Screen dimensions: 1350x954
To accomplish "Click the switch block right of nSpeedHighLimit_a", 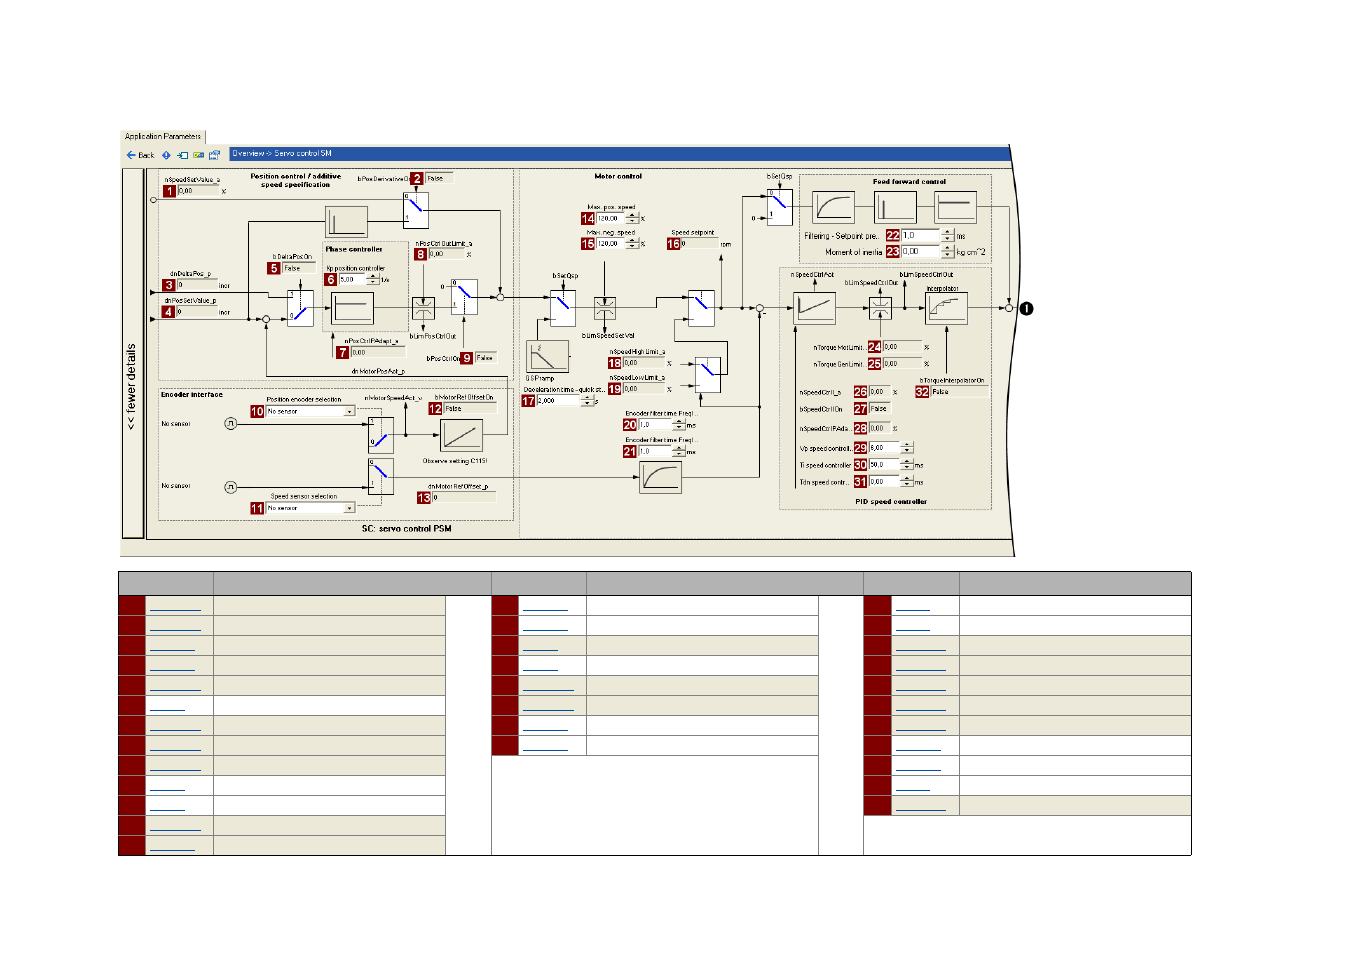I will click(x=709, y=375).
